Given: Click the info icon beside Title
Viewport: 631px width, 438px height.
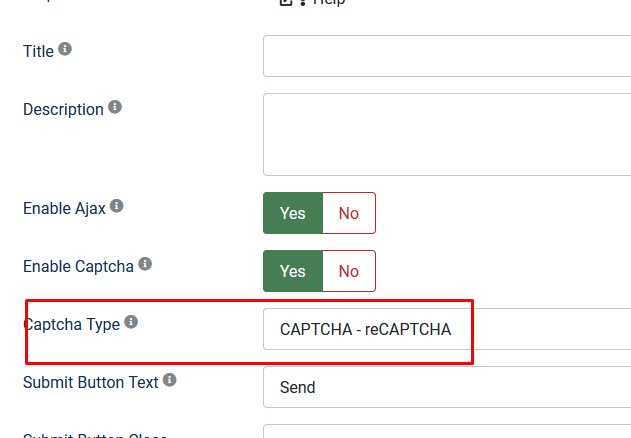Looking at the screenshot, I should [65, 49].
